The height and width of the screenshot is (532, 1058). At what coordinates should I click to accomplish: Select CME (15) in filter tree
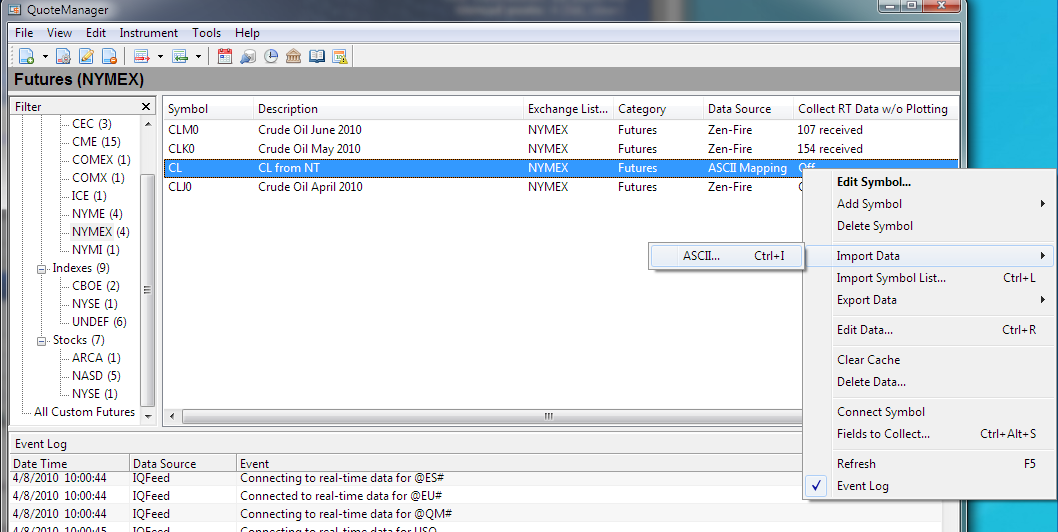pos(96,142)
